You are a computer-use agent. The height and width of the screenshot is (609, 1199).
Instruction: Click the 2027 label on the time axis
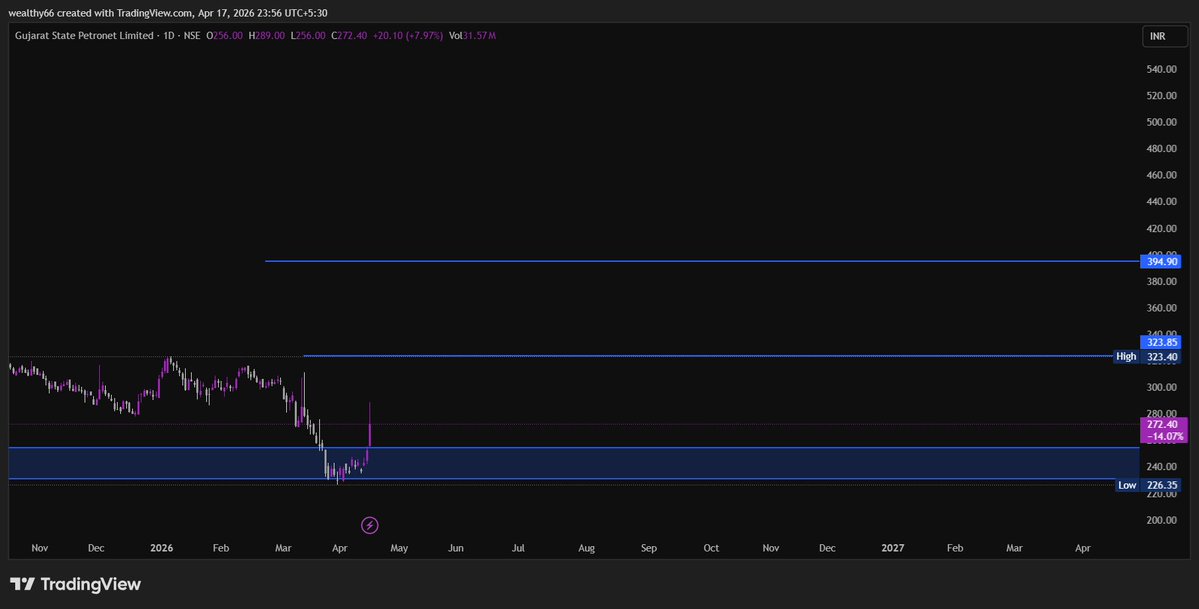click(892, 547)
